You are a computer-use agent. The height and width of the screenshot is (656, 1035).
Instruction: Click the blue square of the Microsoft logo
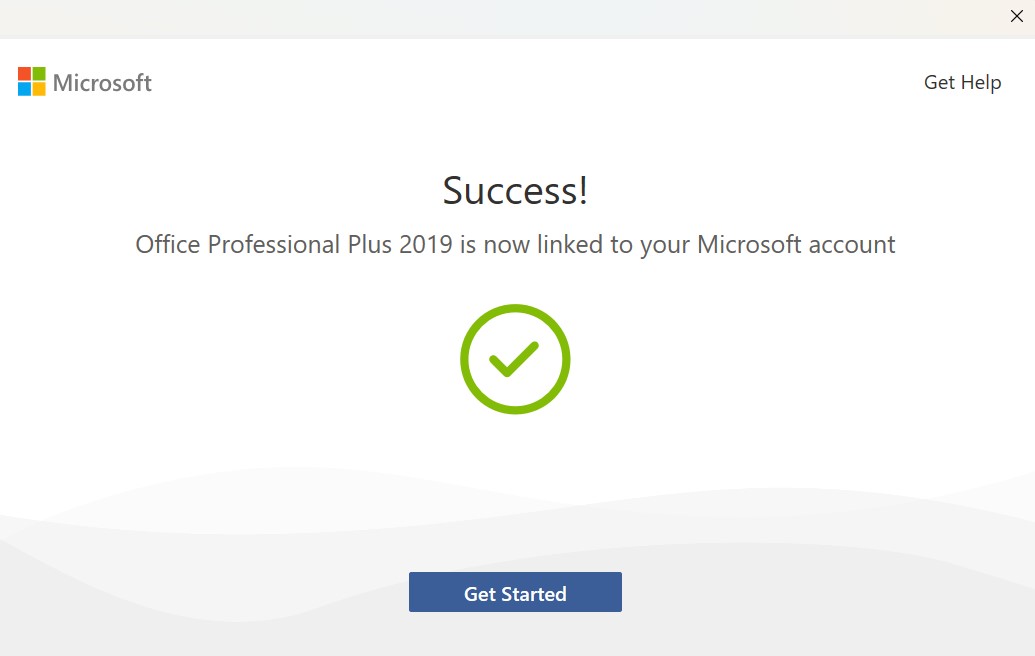24,89
